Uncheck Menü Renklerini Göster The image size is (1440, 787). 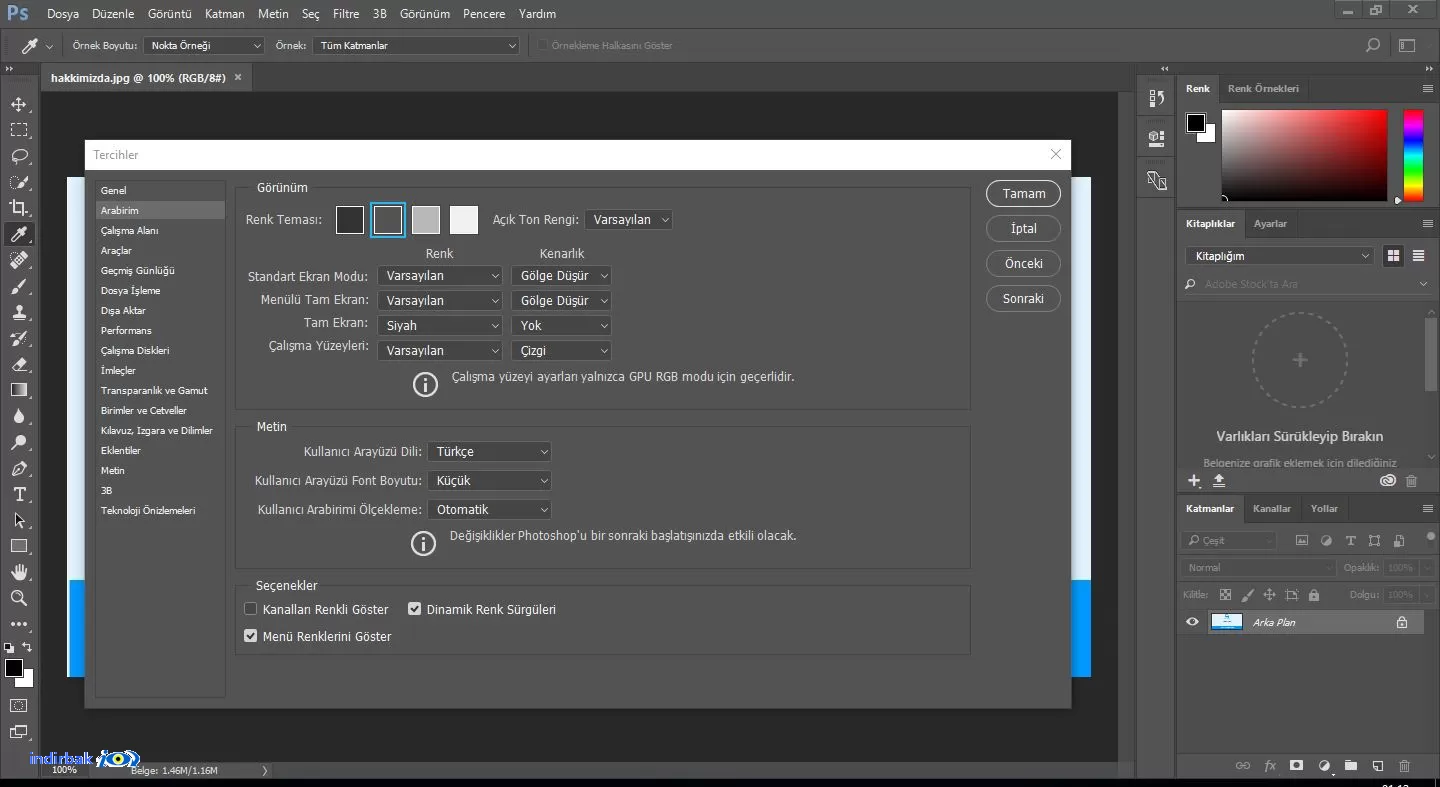point(251,636)
